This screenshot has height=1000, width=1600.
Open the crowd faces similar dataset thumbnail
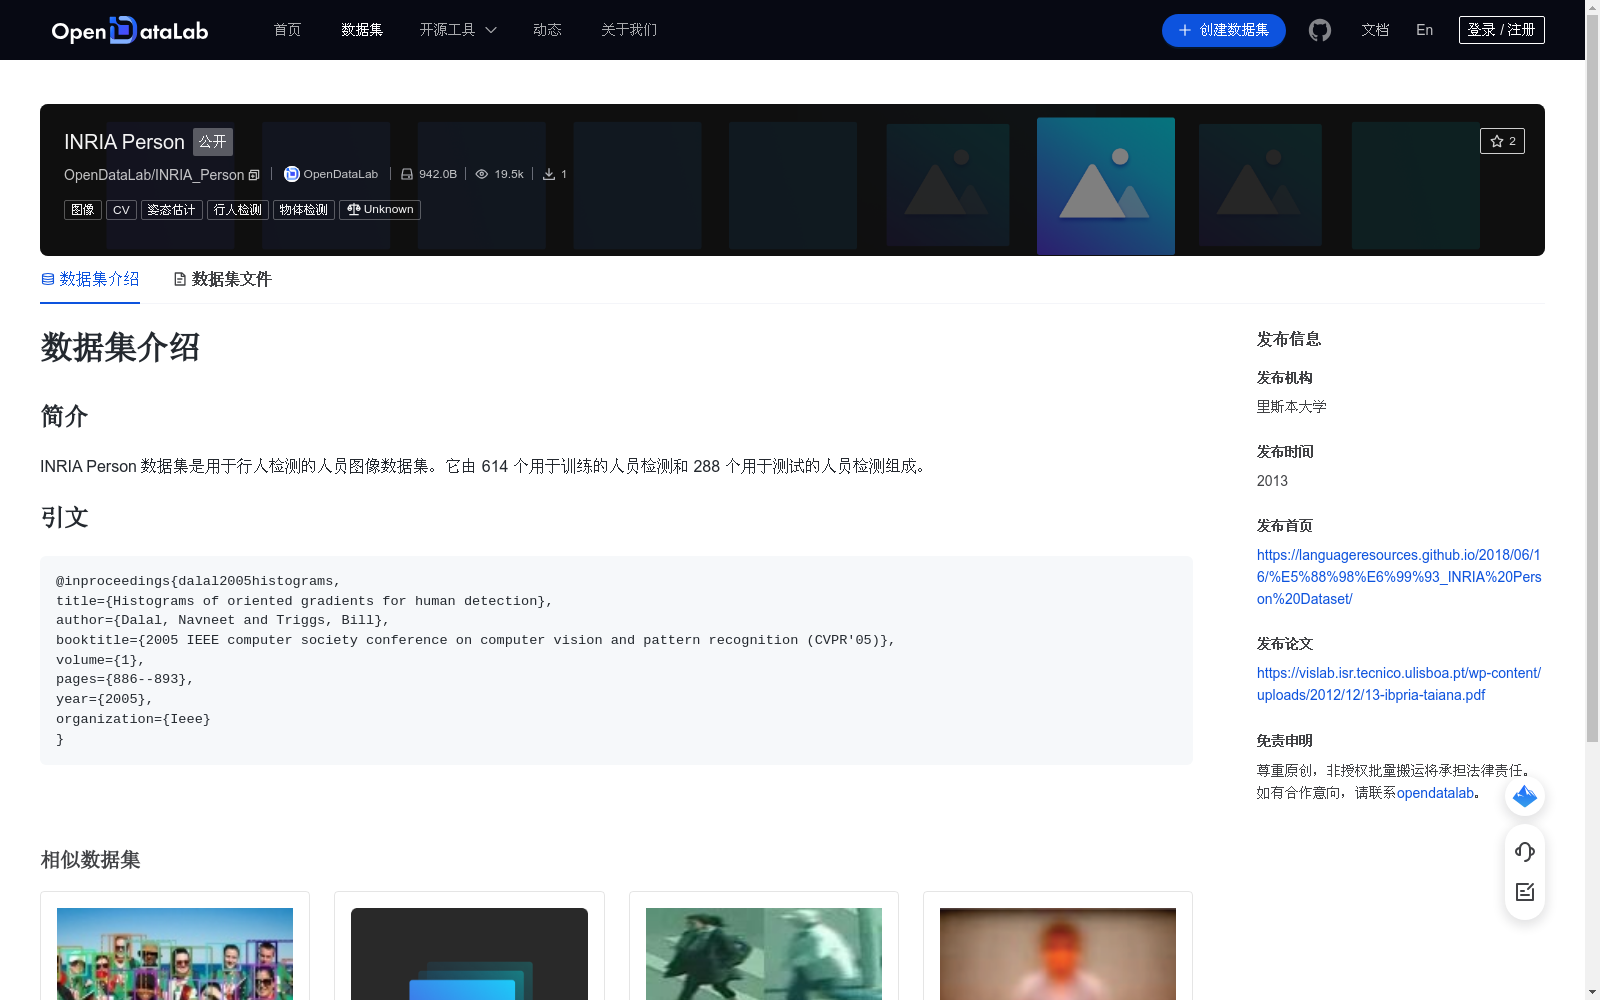click(x=175, y=954)
